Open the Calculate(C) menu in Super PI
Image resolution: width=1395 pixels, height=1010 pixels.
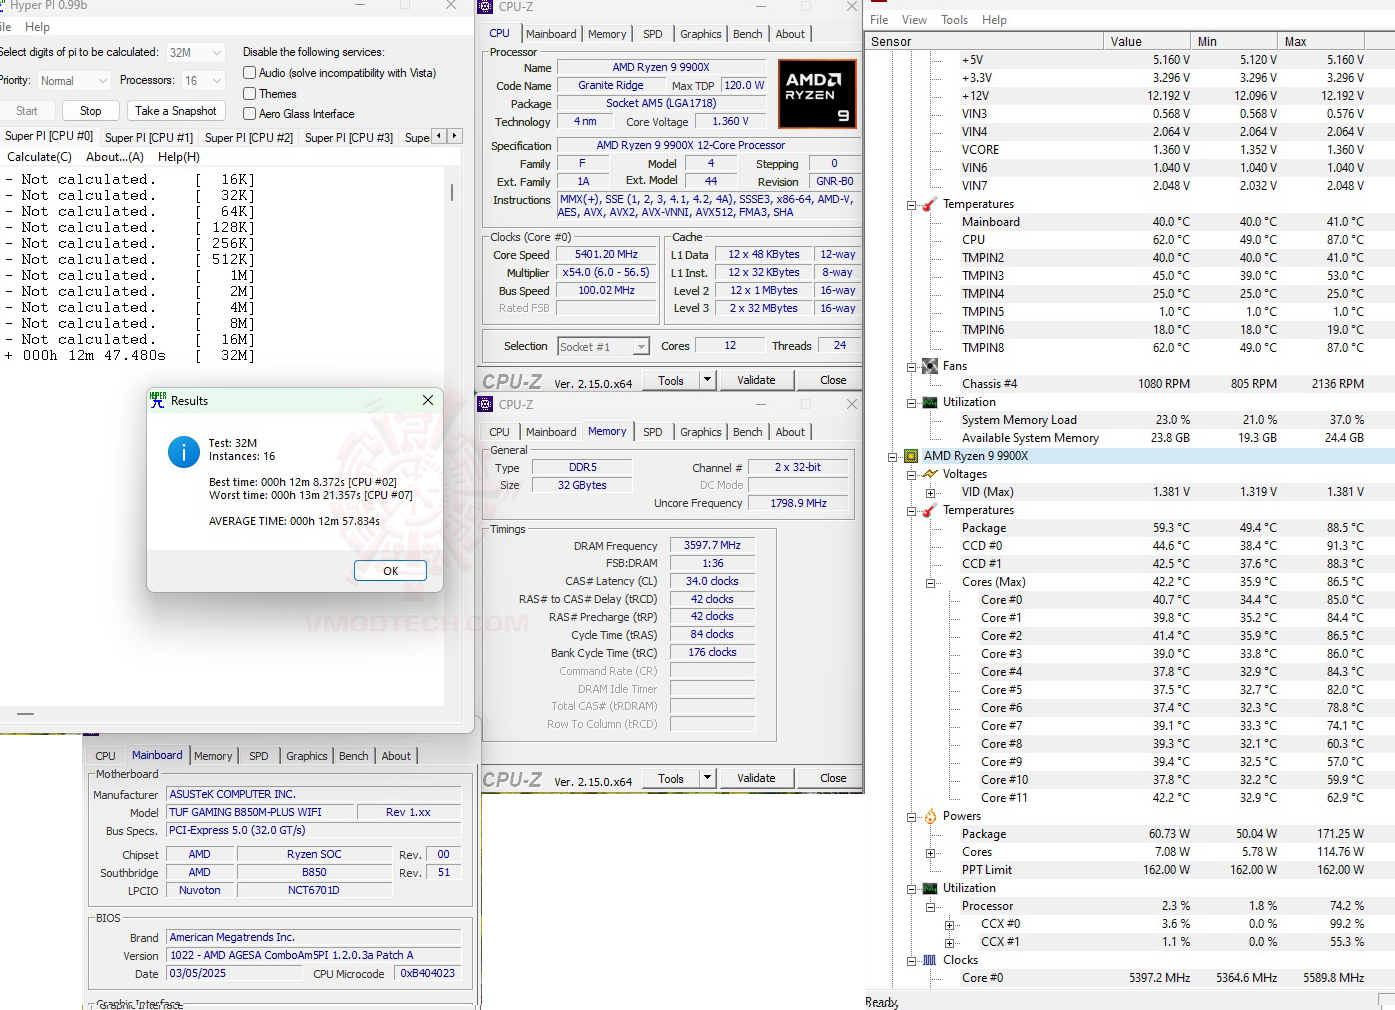click(x=39, y=157)
